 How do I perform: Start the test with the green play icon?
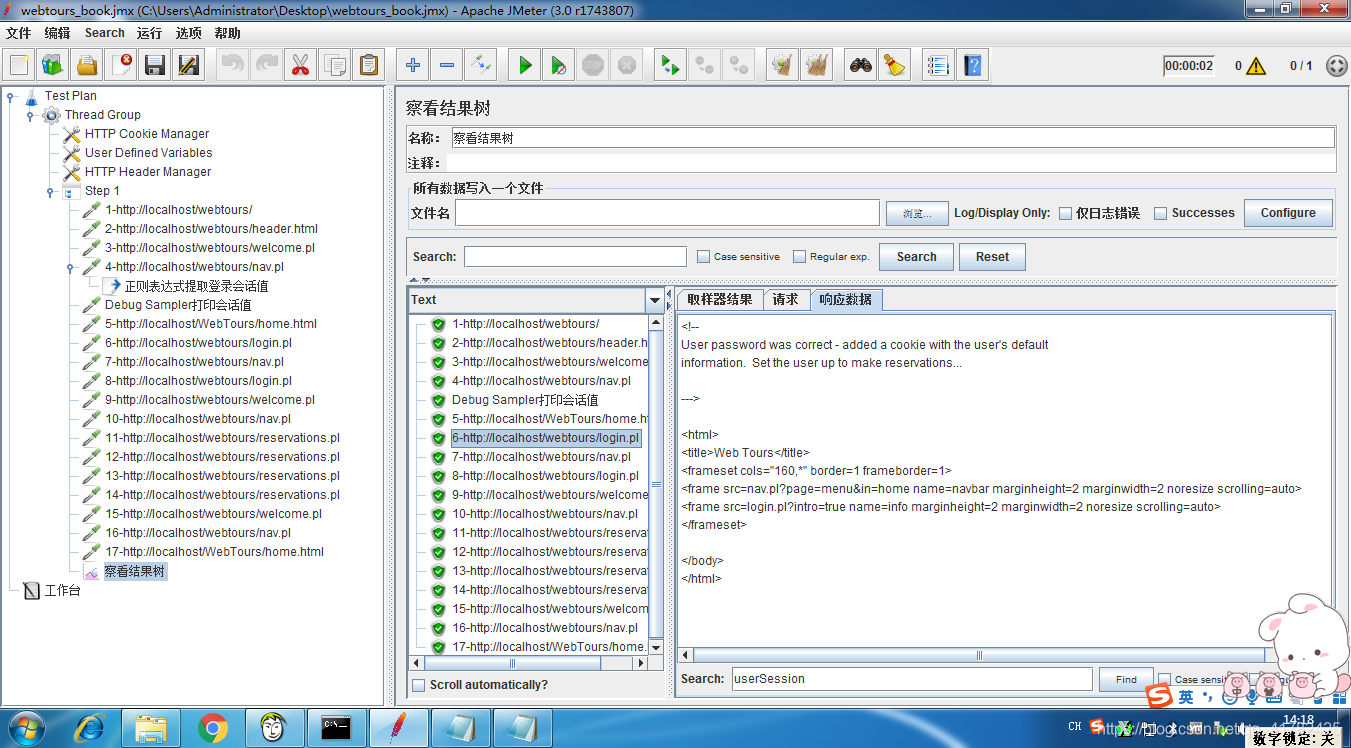[525, 66]
